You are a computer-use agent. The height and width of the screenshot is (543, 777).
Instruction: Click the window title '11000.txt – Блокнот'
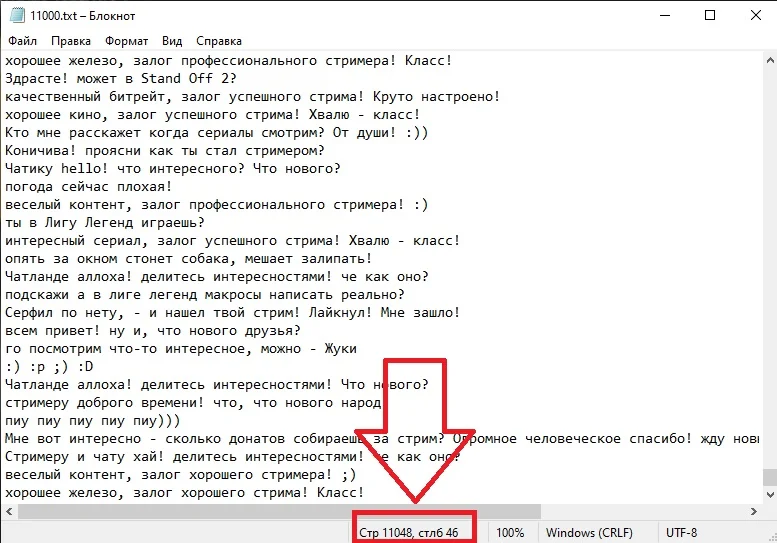[82, 16]
